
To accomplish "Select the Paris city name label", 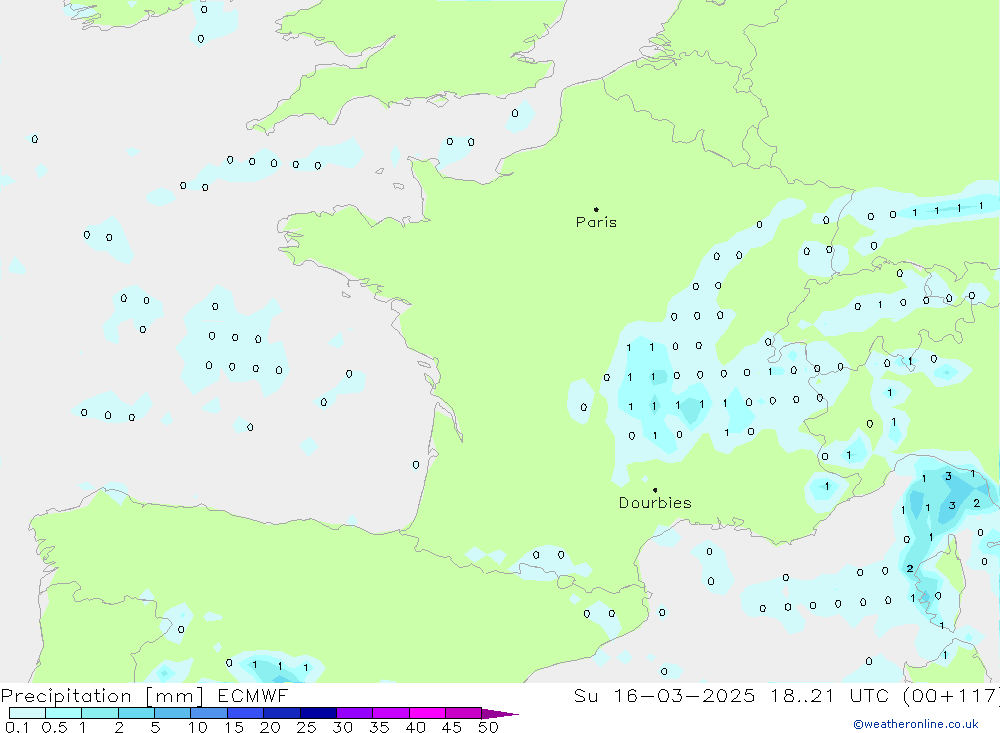I will pyautogui.click(x=596, y=223).
